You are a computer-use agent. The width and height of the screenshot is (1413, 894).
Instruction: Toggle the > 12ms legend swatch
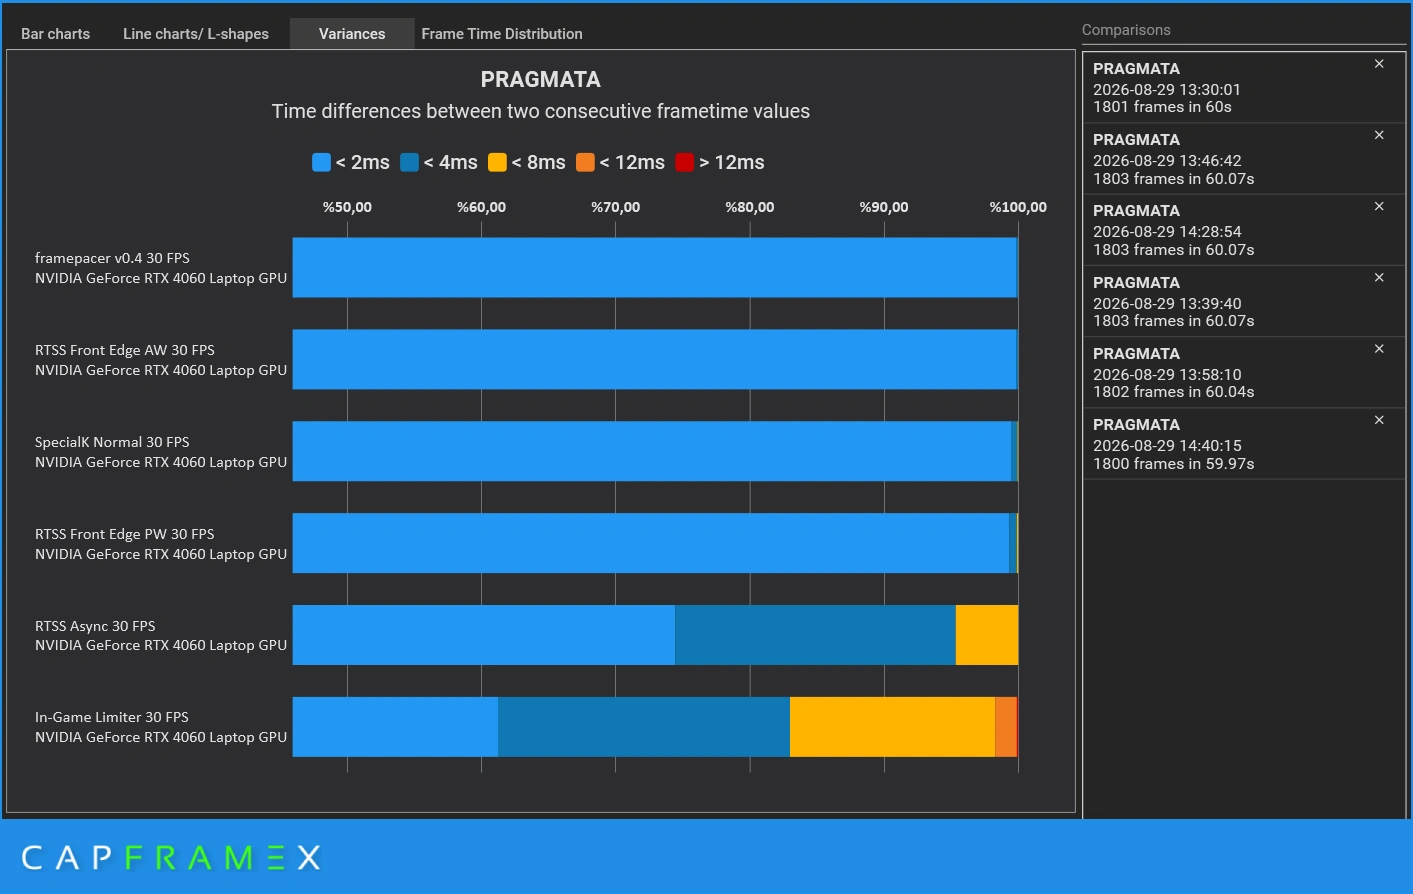coord(685,162)
